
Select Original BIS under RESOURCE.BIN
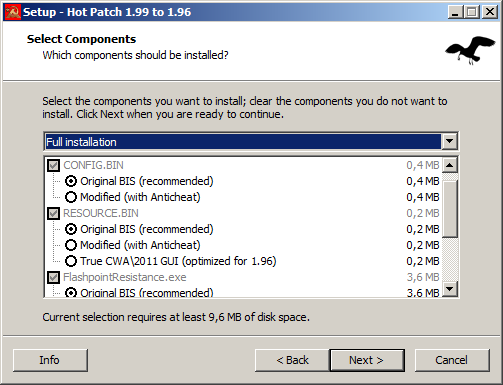point(71,229)
